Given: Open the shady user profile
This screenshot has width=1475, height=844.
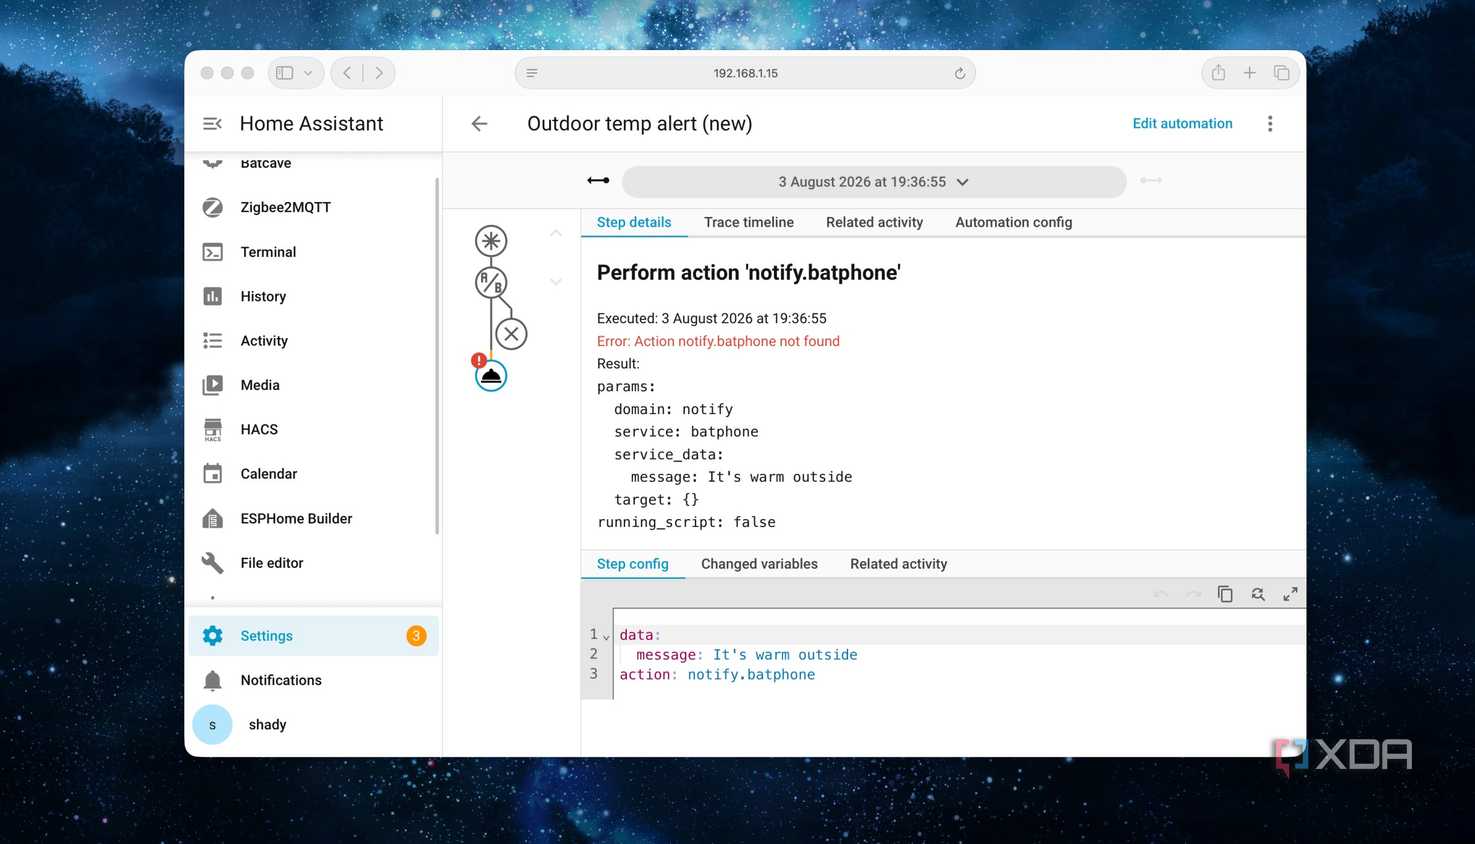Looking at the screenshot, I should click(312, 725).
